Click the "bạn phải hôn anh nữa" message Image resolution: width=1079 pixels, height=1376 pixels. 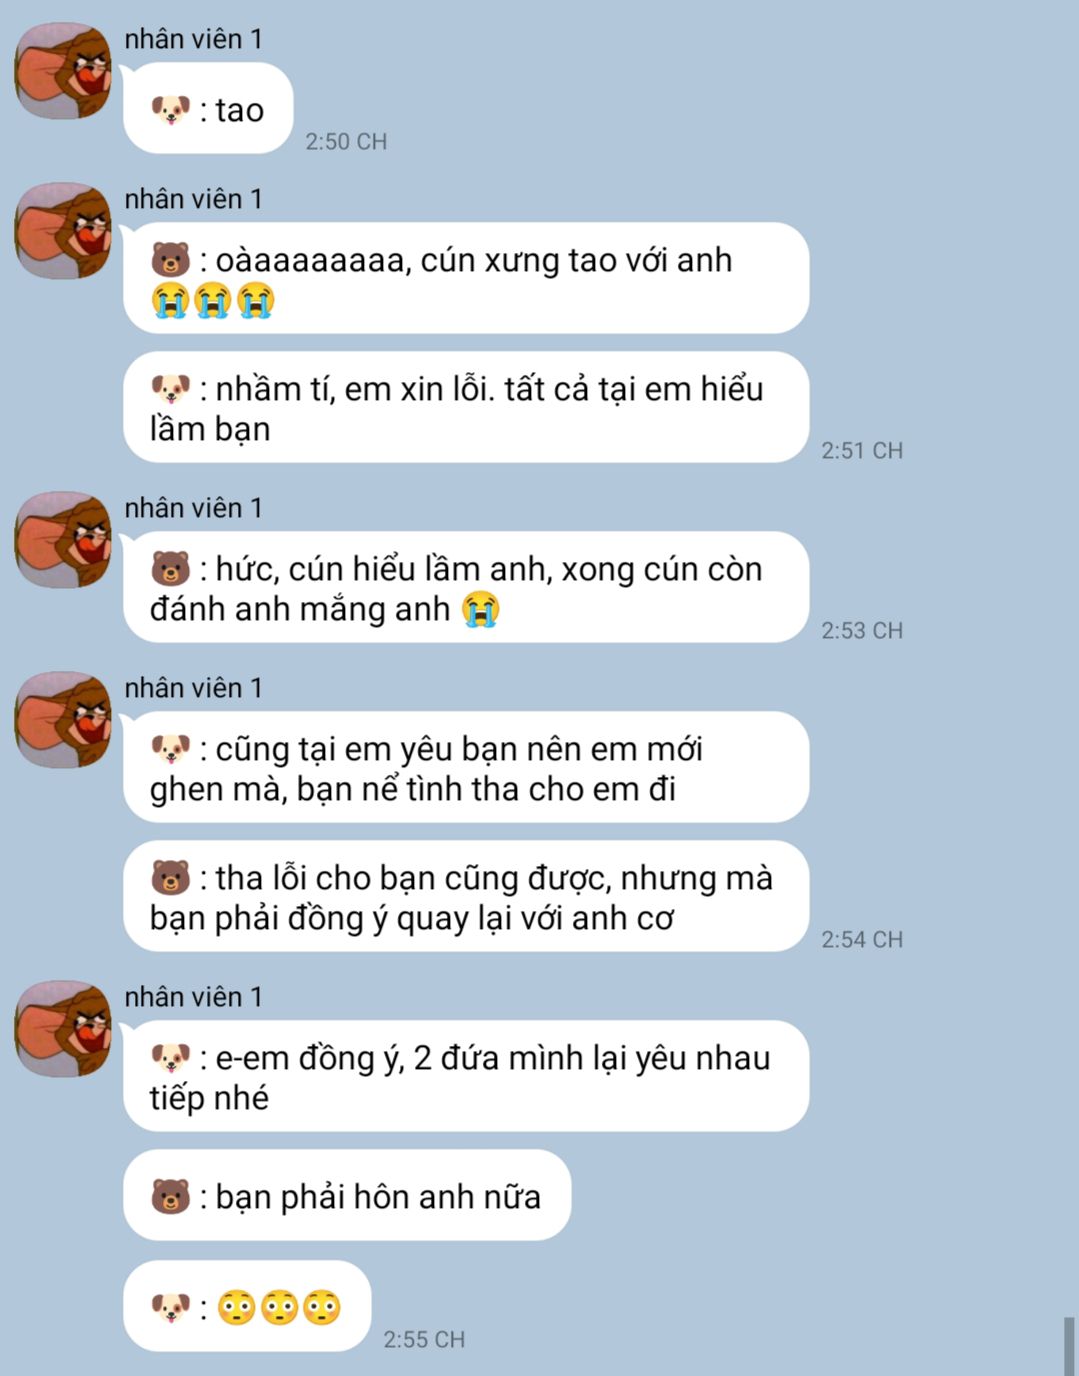pos(347,1196)
